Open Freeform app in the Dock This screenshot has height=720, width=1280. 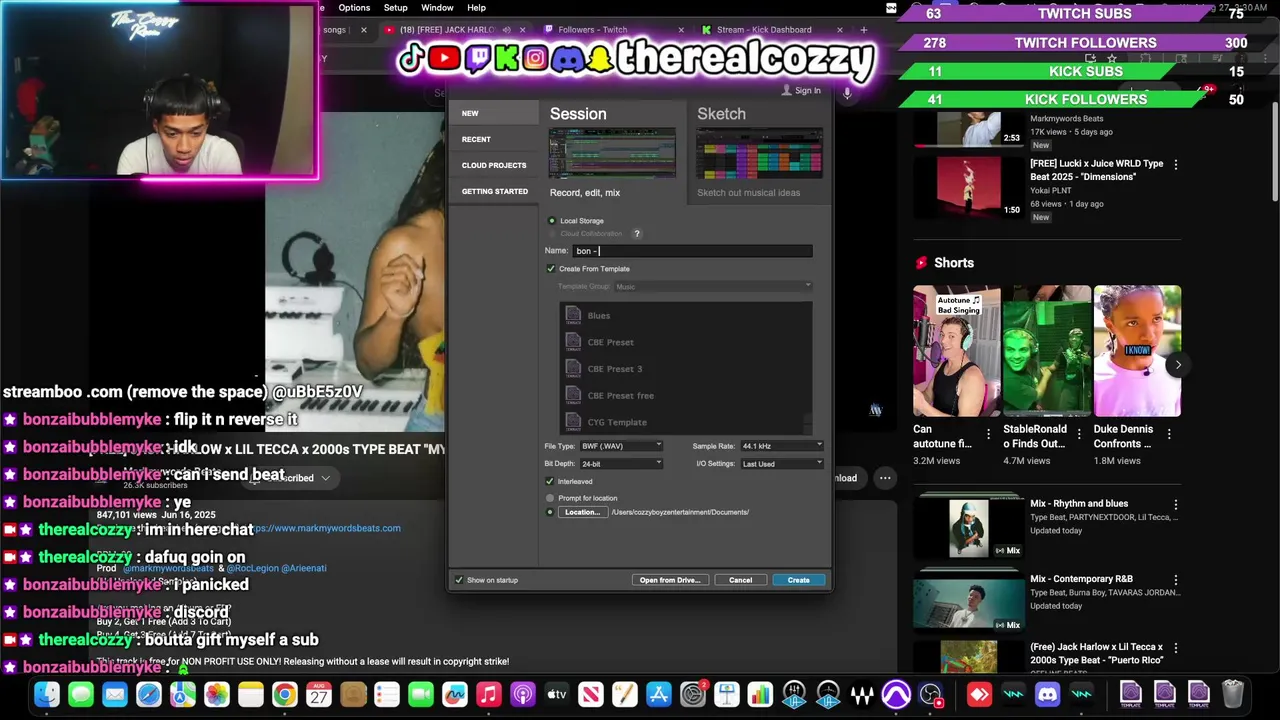point(455,694)
